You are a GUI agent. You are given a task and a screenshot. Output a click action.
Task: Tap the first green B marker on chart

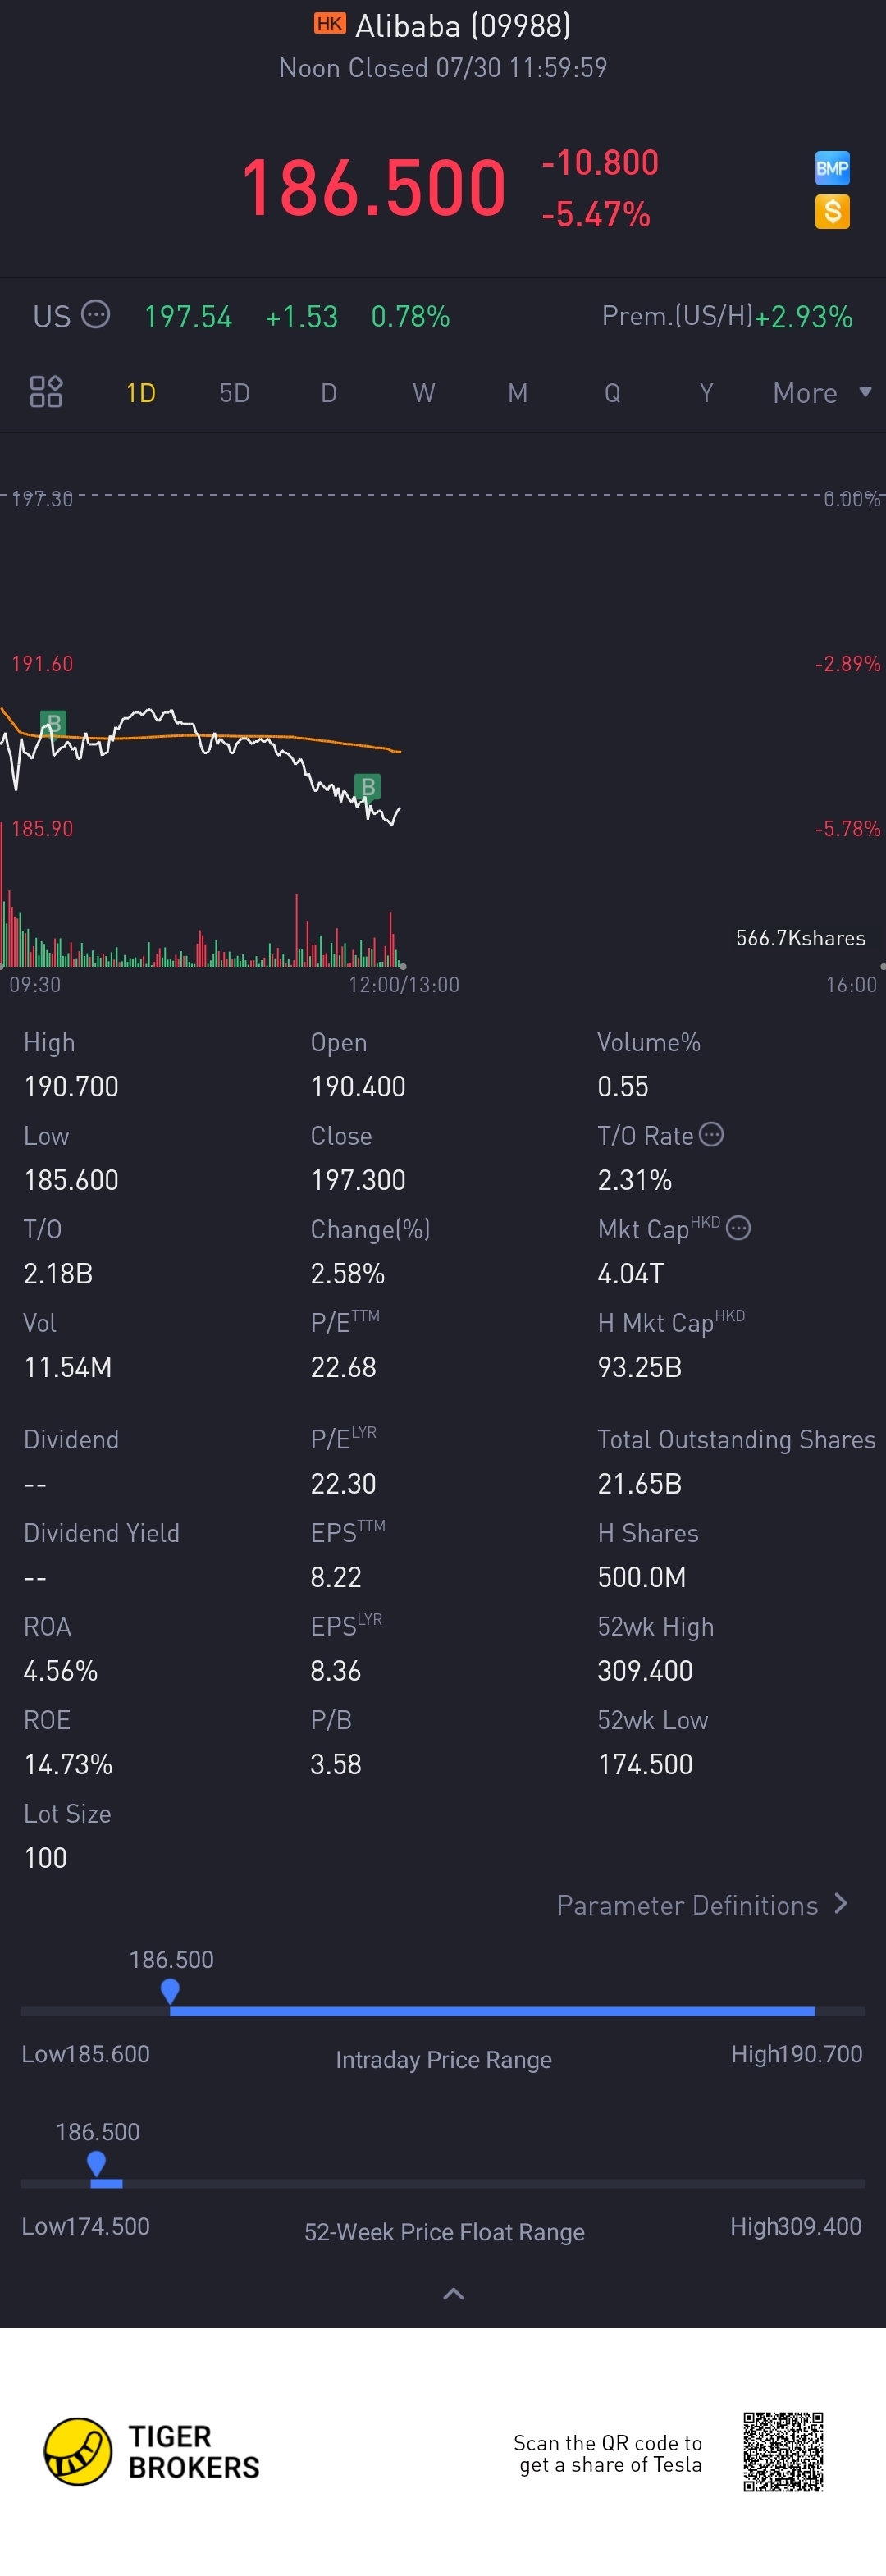coord(53,723)
